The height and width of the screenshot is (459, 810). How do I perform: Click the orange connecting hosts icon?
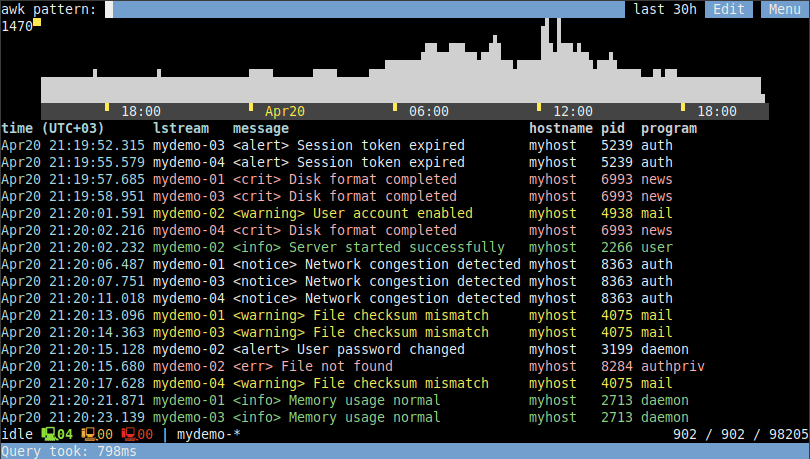pyautogui.click(x=88, y=435)
